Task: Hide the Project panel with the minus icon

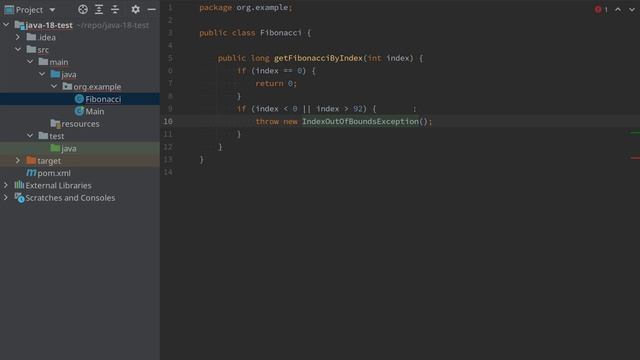Action: (x=151, y=9)
